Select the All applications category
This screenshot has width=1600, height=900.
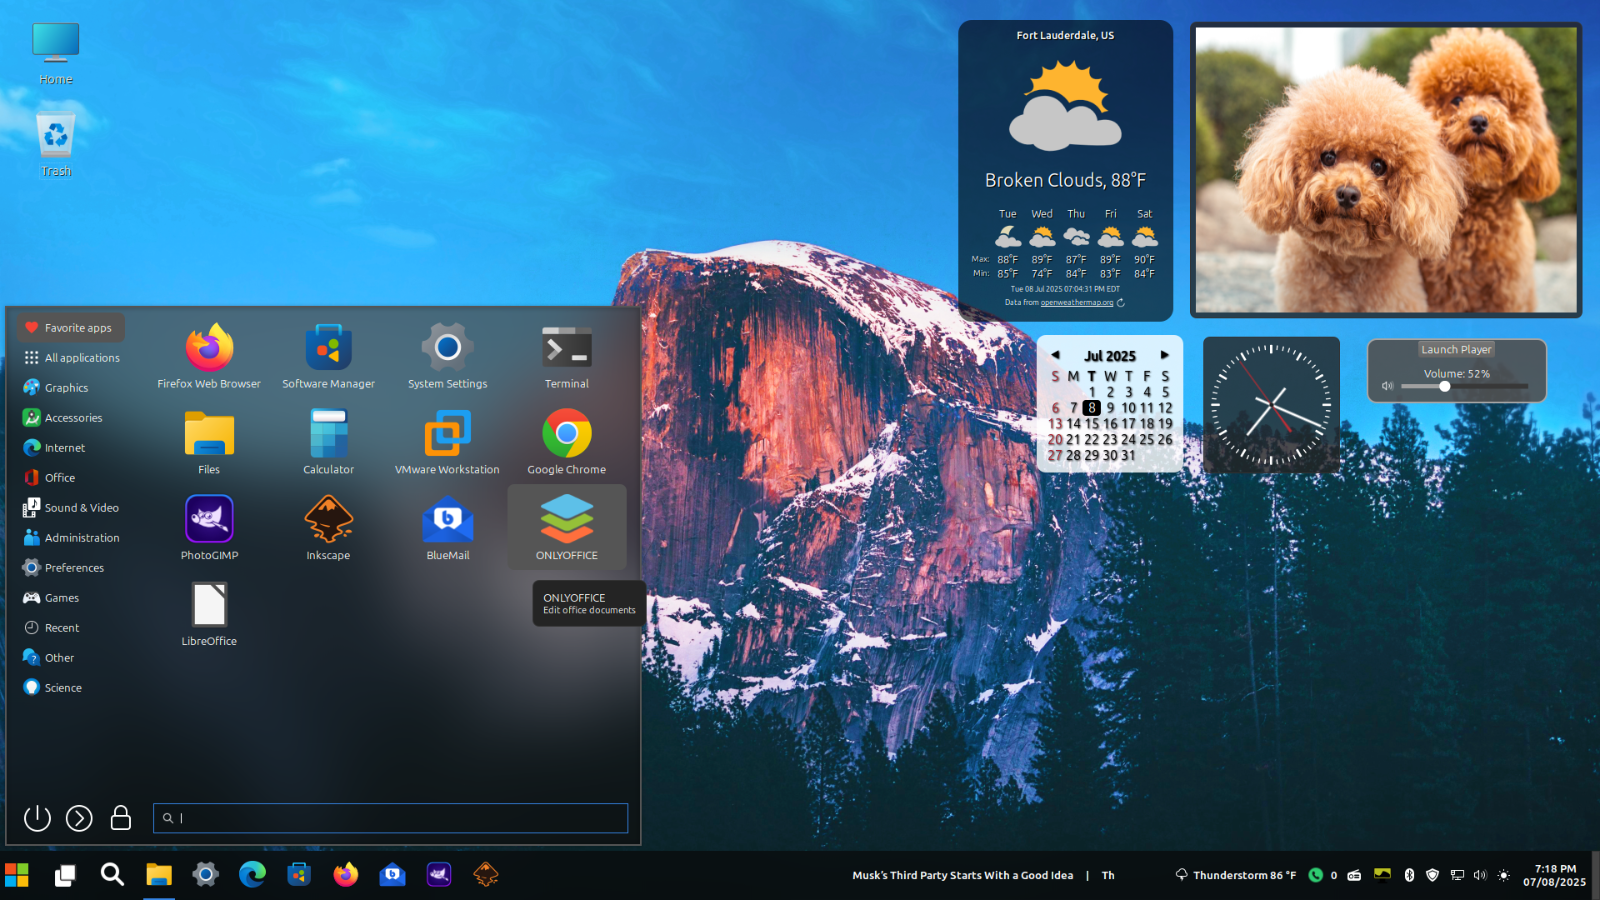tap(81, 358)
